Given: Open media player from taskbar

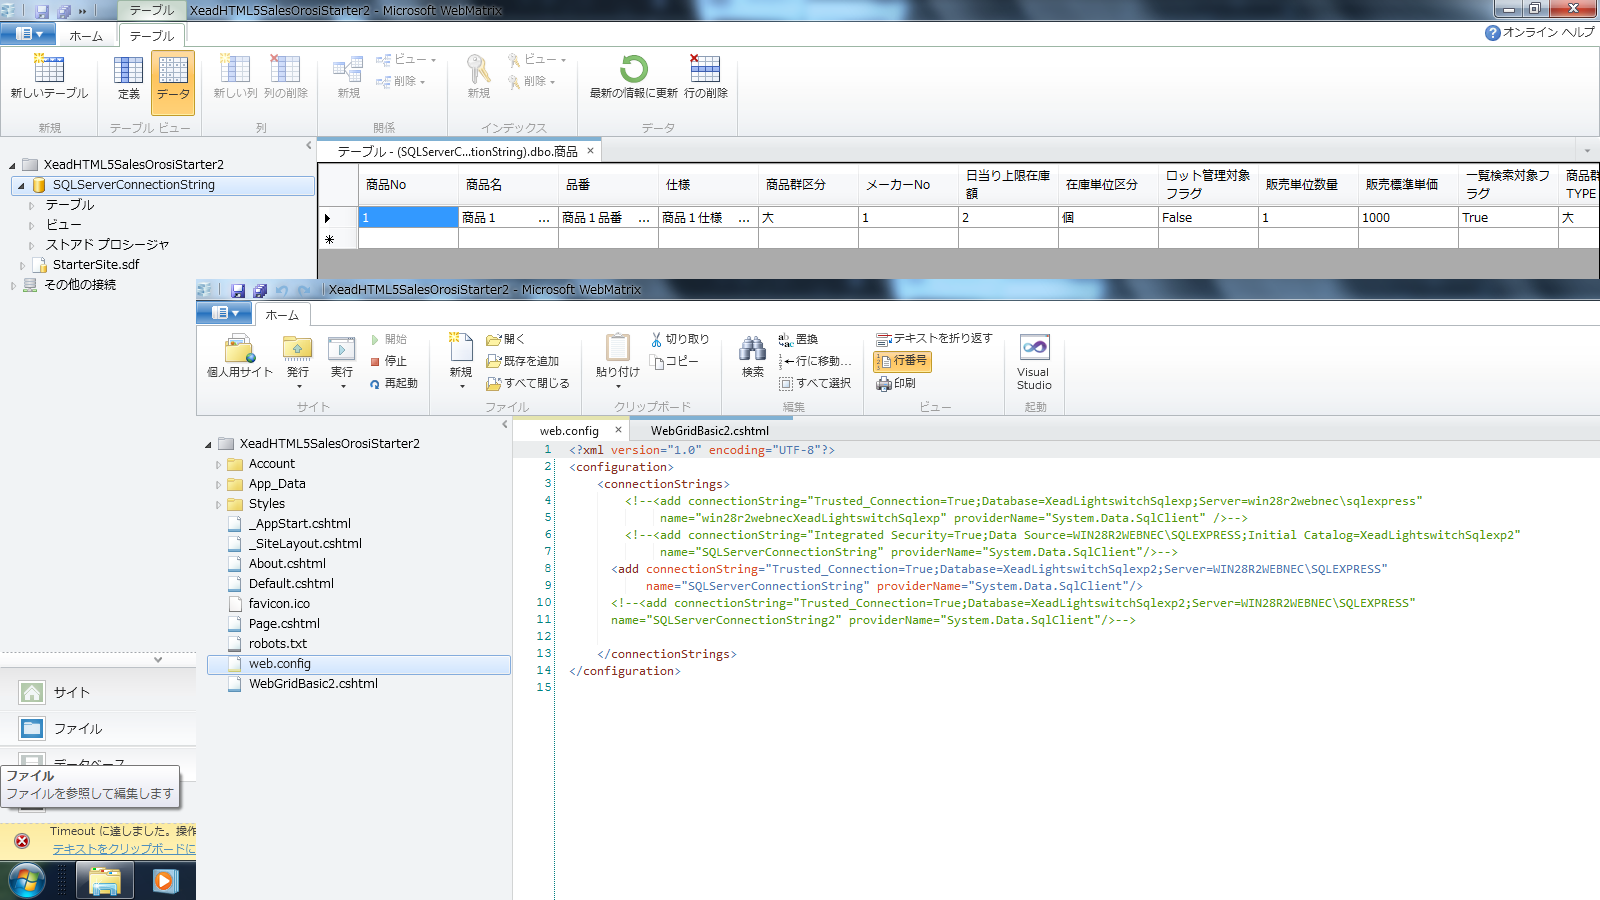Looking at the screenshot, I should click(165, 881).
